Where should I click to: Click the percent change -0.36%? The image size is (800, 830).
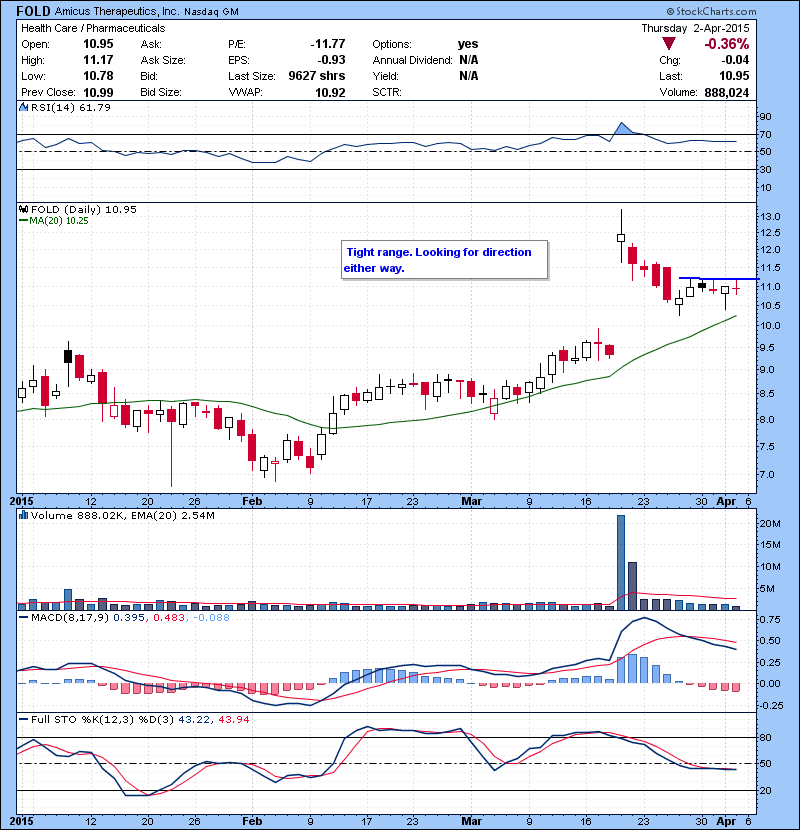[x=726, y=44]
